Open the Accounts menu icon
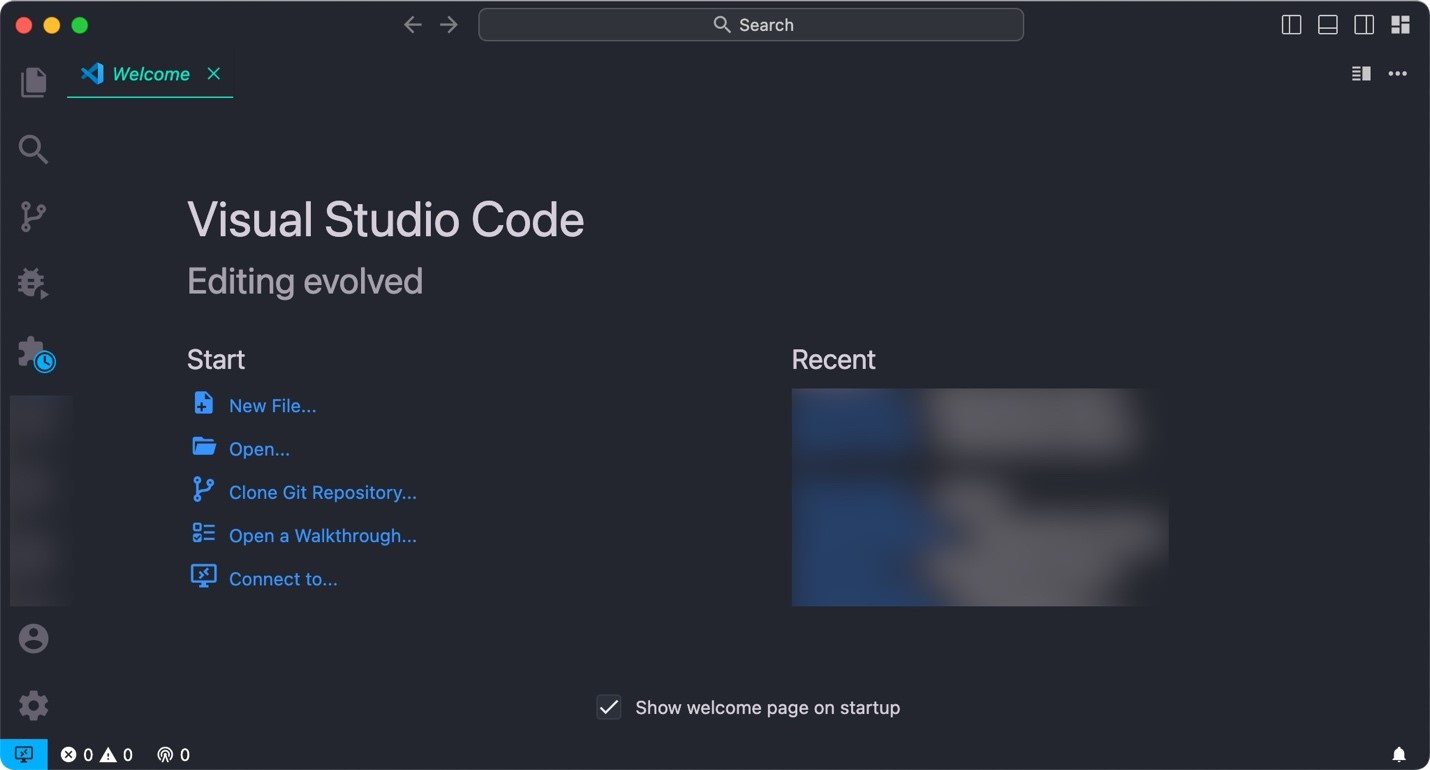 pyautogui.click(x=33, y=638)
